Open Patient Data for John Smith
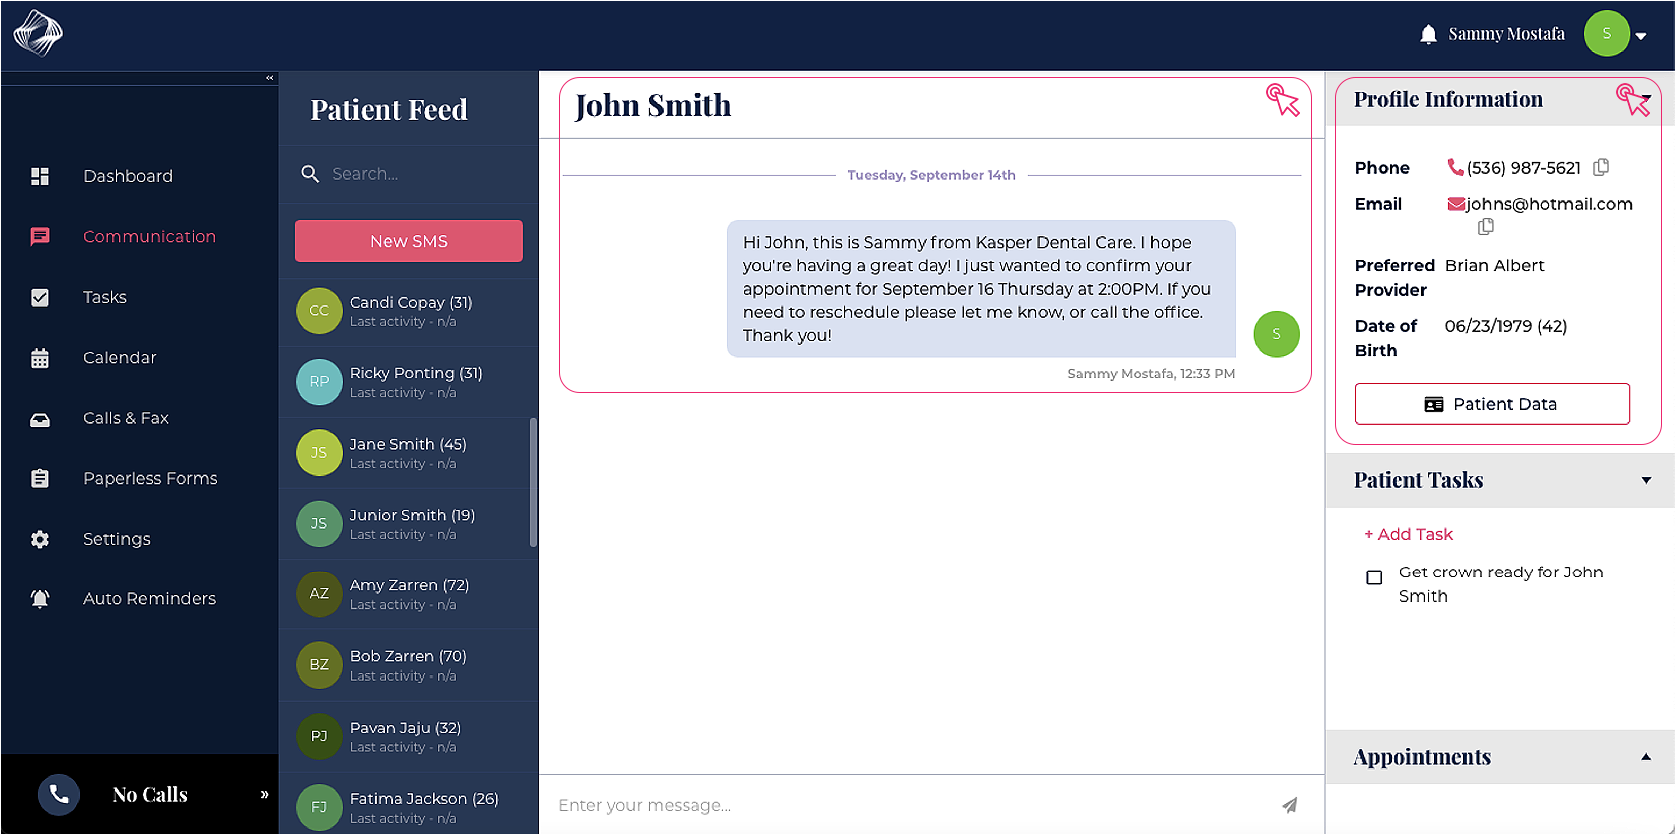The width and height of the screenshot is (1675, 835). pyautogui.click(x=1492, y=404)
